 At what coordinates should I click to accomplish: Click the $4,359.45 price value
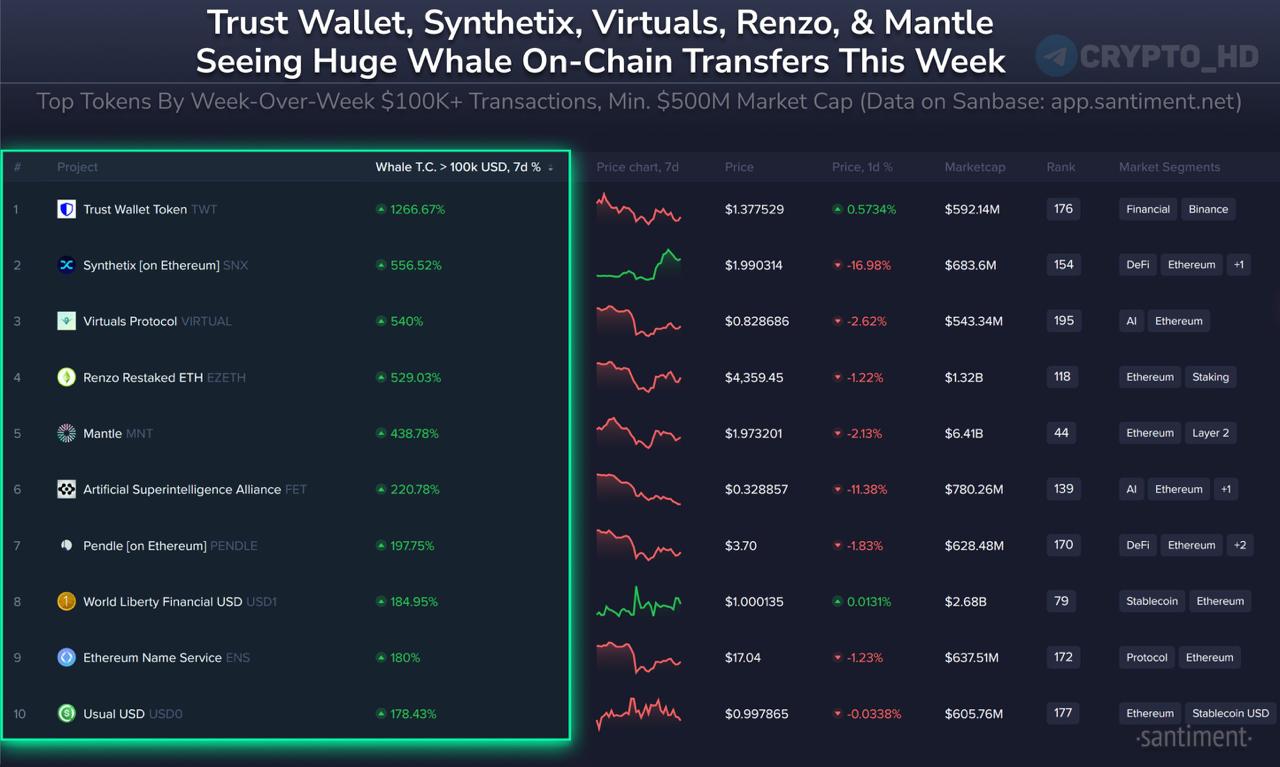[x=755, y=377]
